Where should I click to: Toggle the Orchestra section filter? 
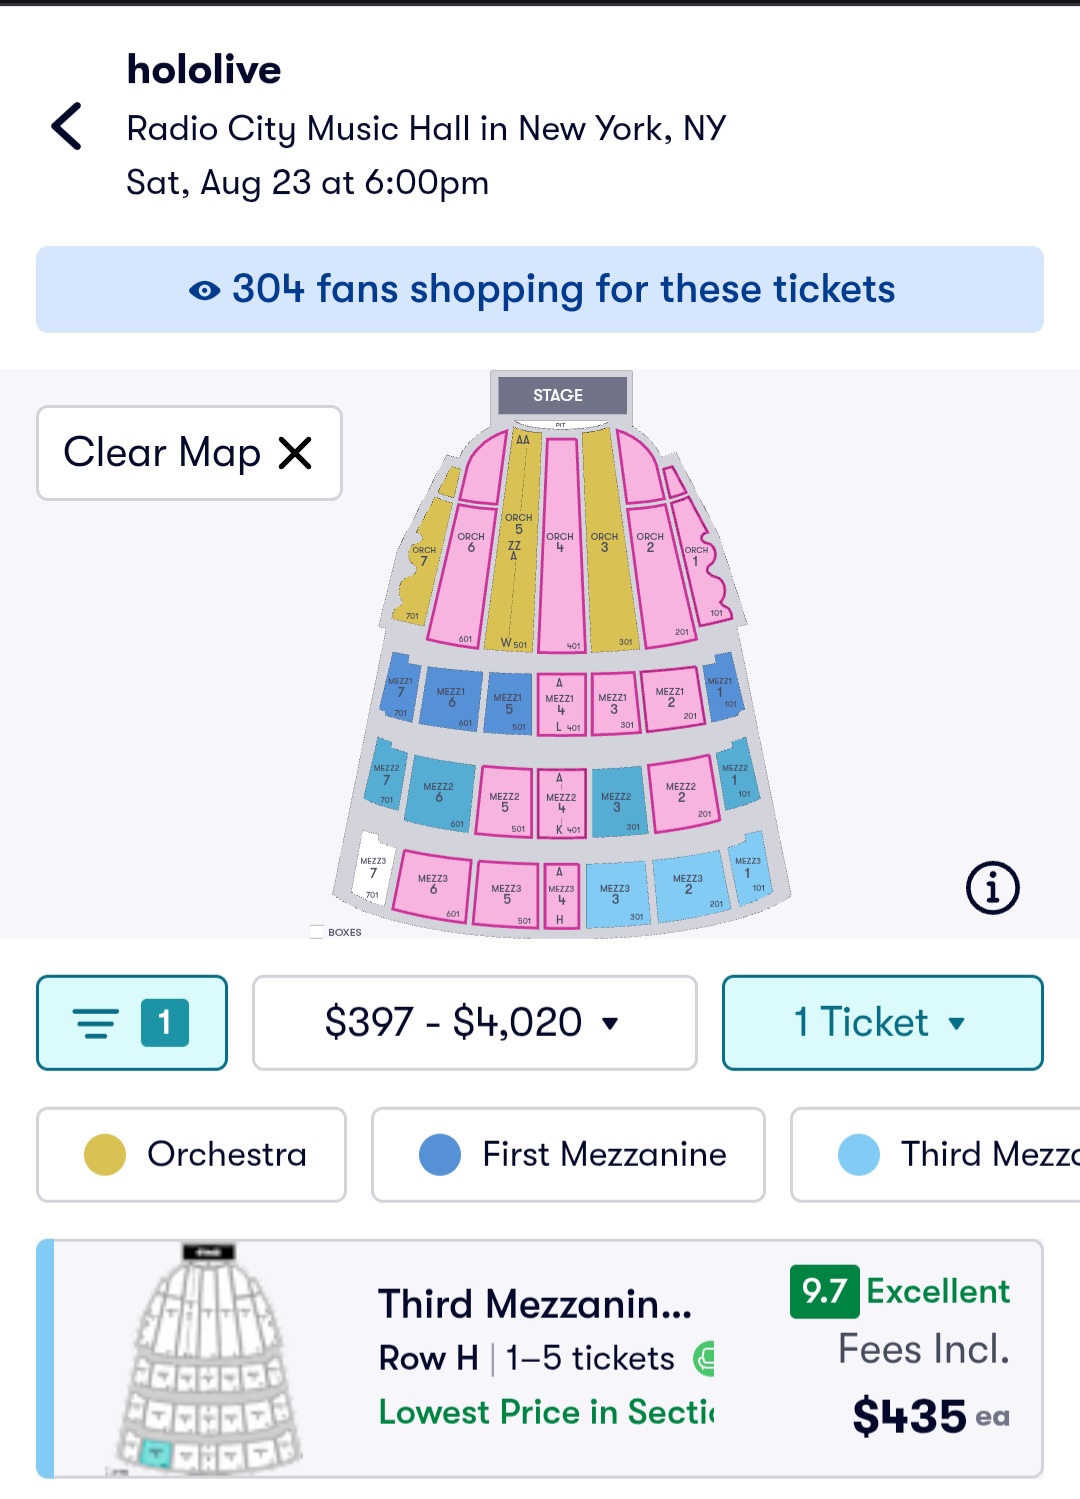click(191, 1154)
